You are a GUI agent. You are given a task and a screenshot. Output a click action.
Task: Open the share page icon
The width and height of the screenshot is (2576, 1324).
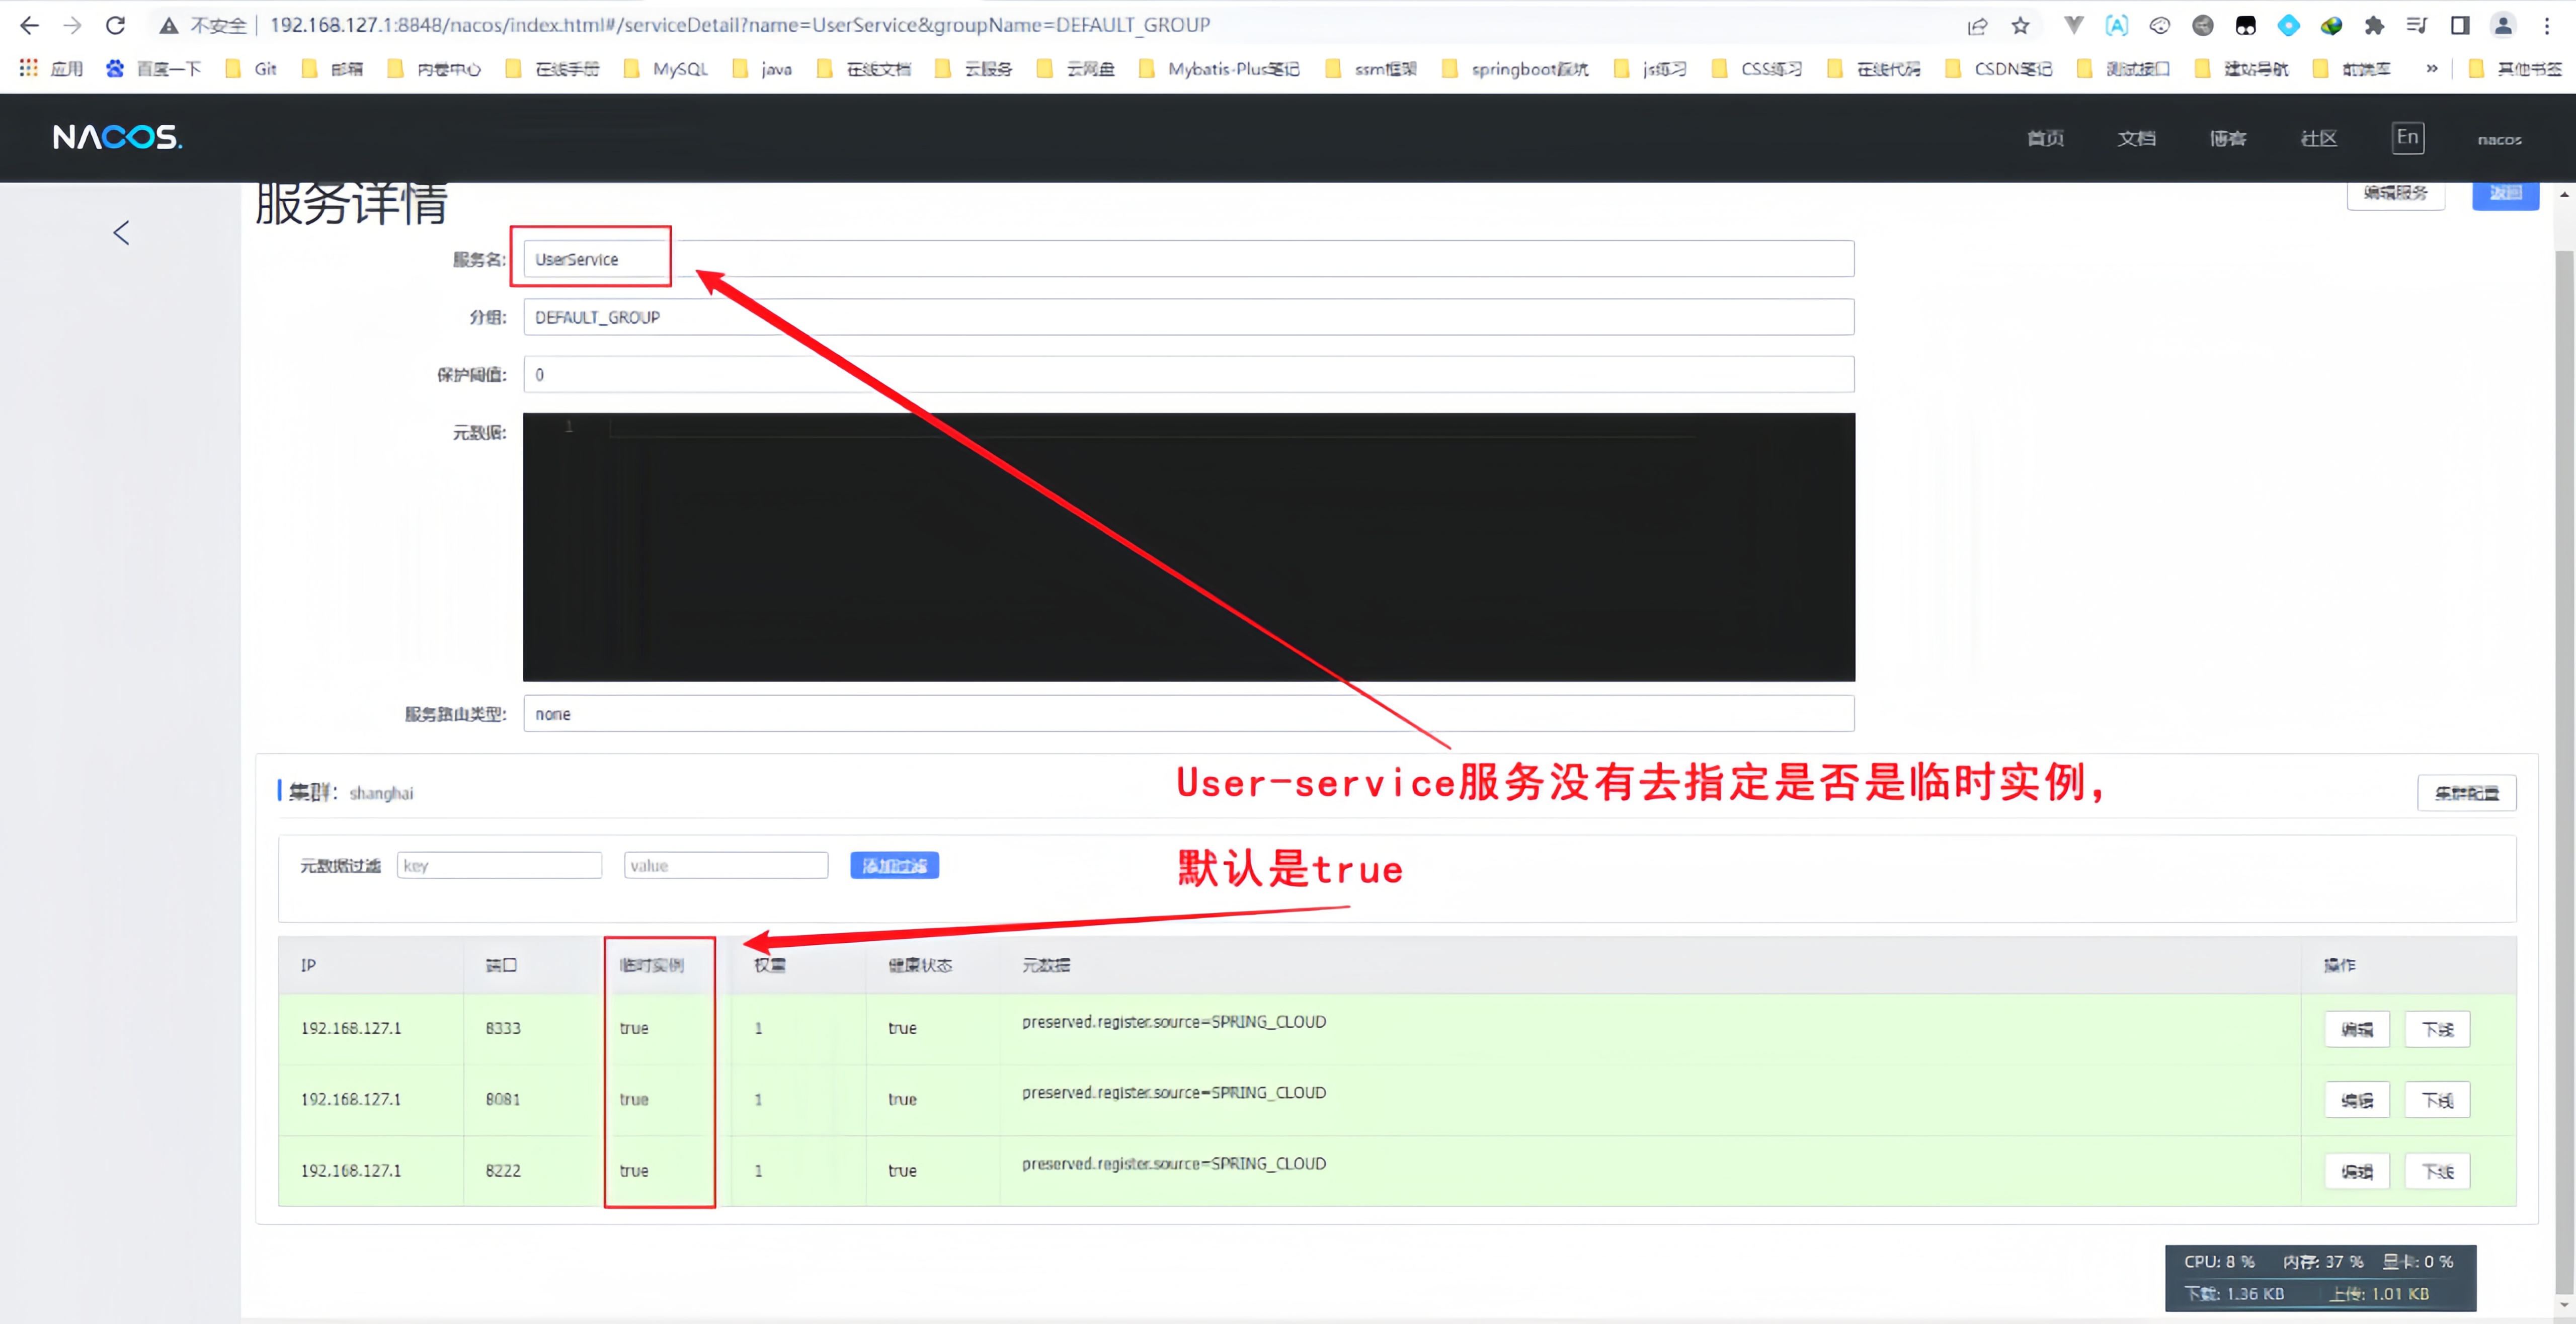pyautogui.click(x=1977, y=25)
